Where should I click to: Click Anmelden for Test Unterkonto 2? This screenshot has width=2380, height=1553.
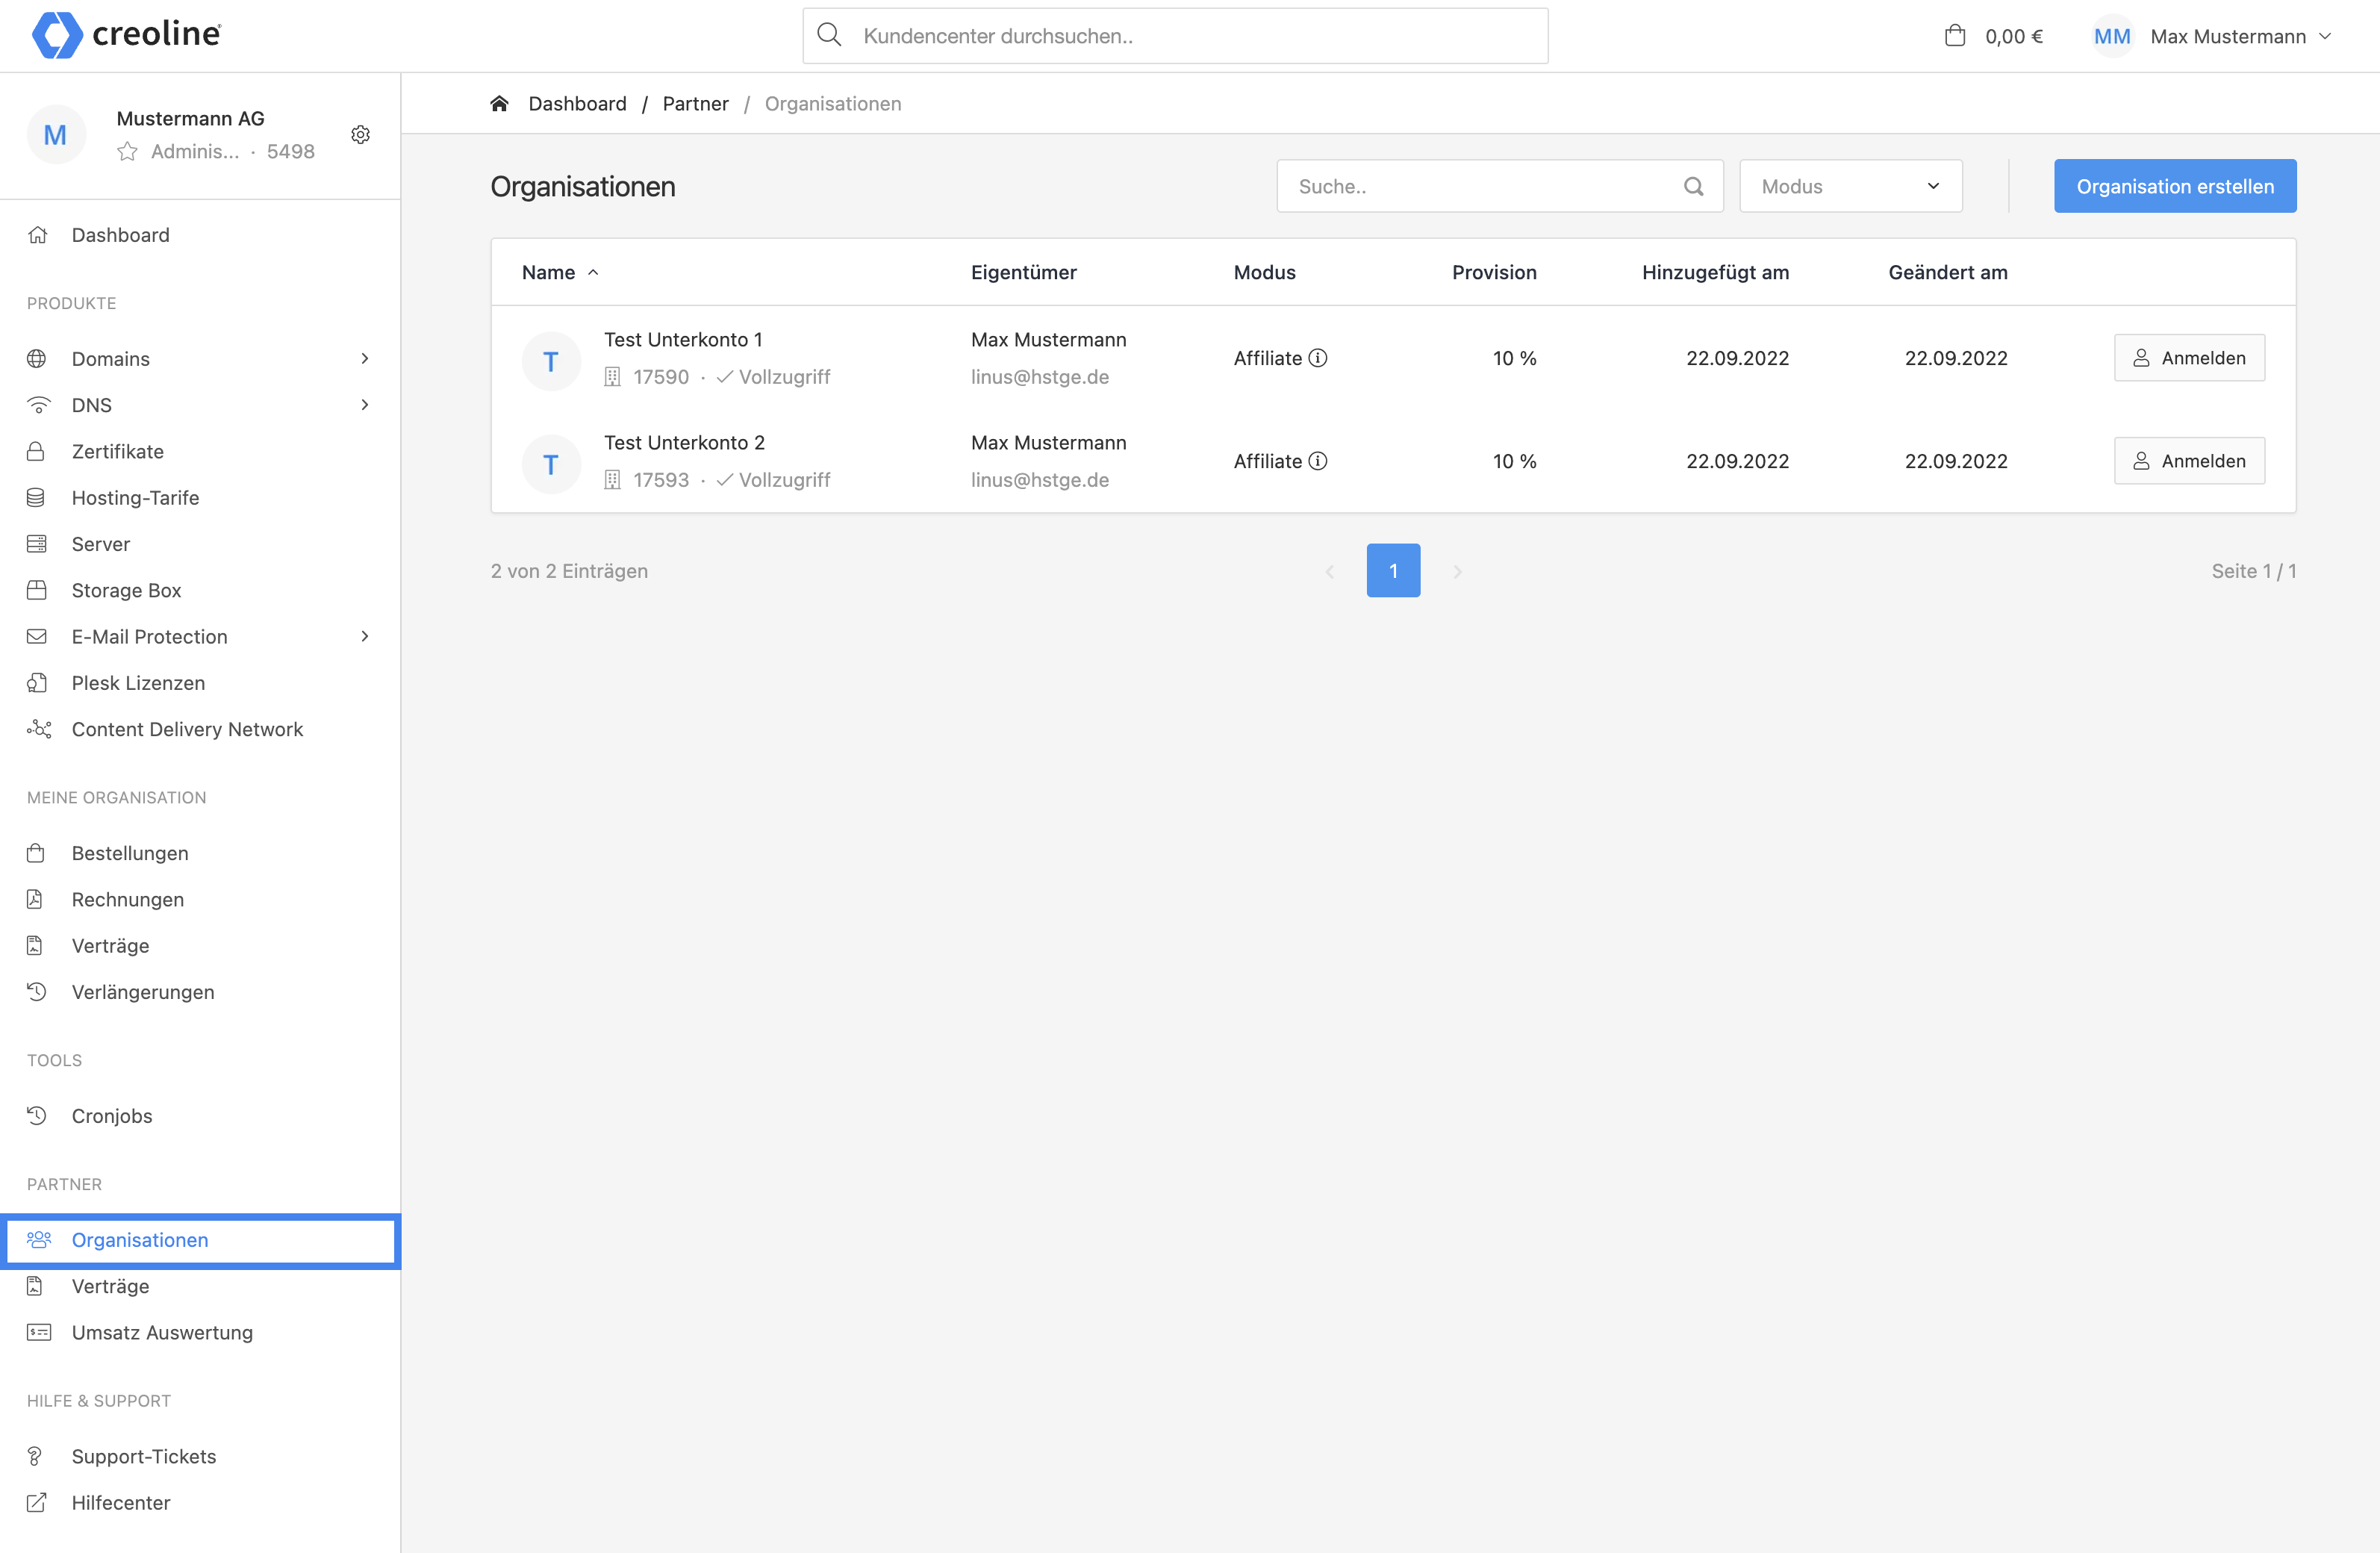pyautogui.click(x=2189, y=461)
